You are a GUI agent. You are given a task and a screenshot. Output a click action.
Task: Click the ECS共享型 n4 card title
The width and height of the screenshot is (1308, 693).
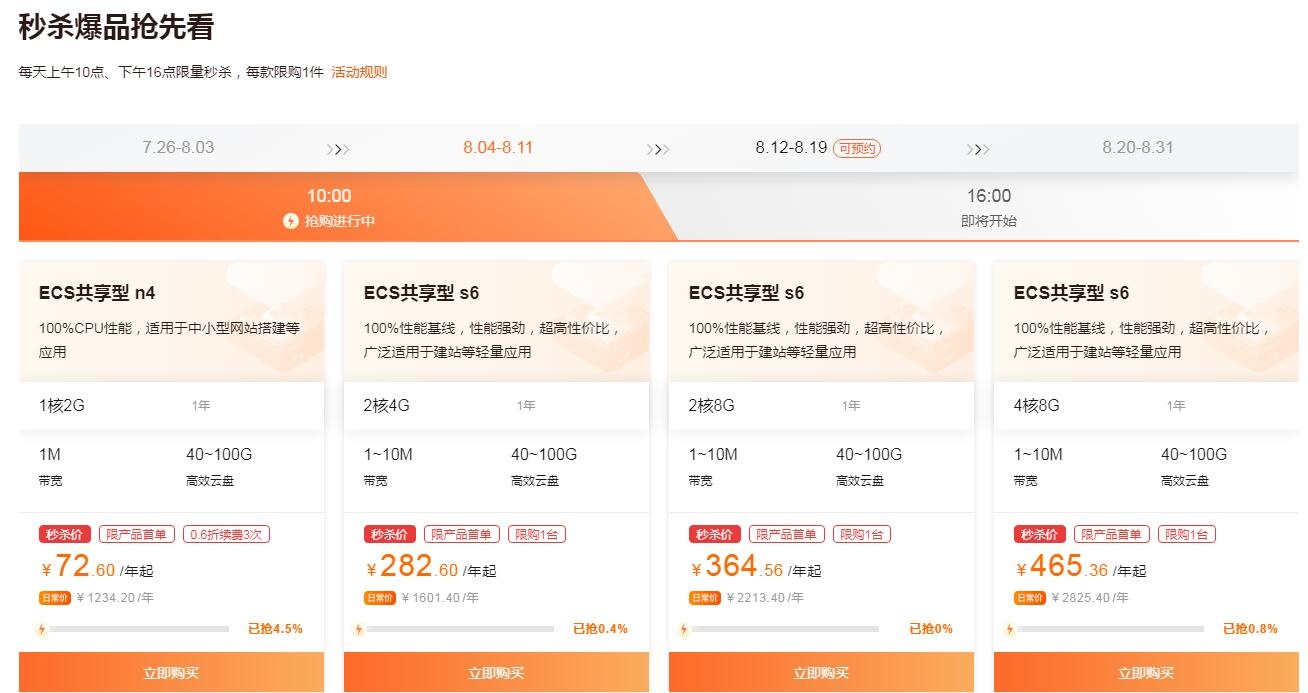[97, 293]
